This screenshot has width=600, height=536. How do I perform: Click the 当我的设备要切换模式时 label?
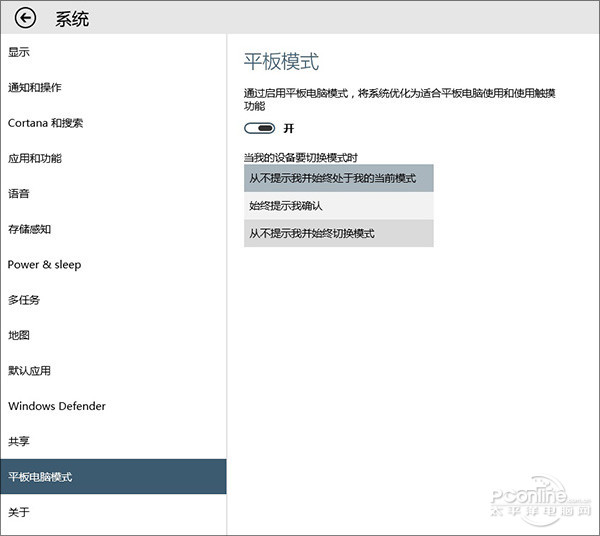point(301,157)
